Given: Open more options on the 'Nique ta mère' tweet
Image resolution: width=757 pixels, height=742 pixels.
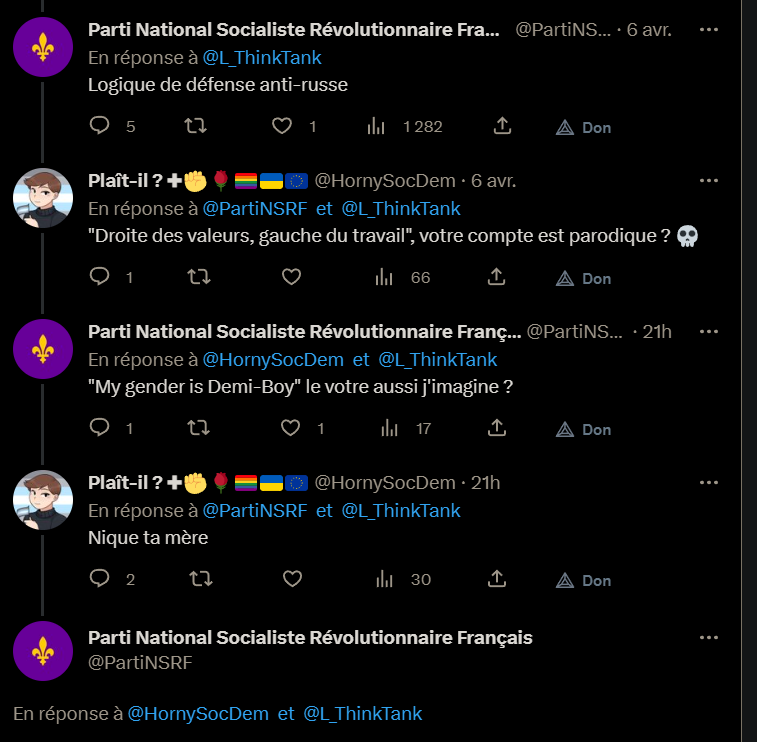Looking at the screenshot, I should 708,483.
